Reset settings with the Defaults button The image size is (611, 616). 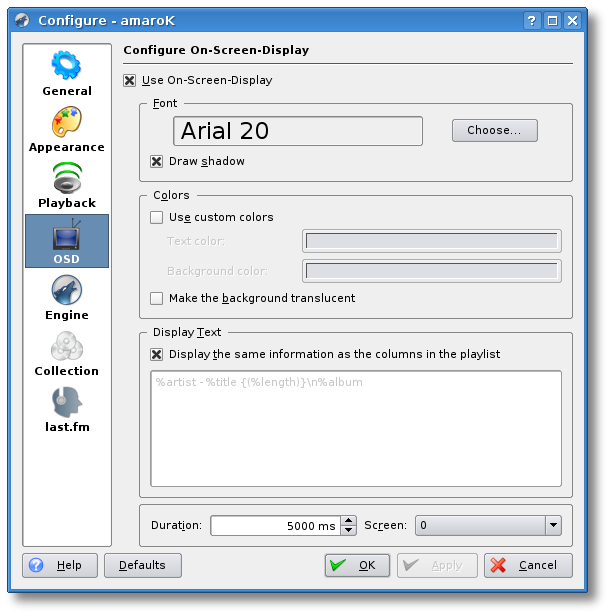142,565
